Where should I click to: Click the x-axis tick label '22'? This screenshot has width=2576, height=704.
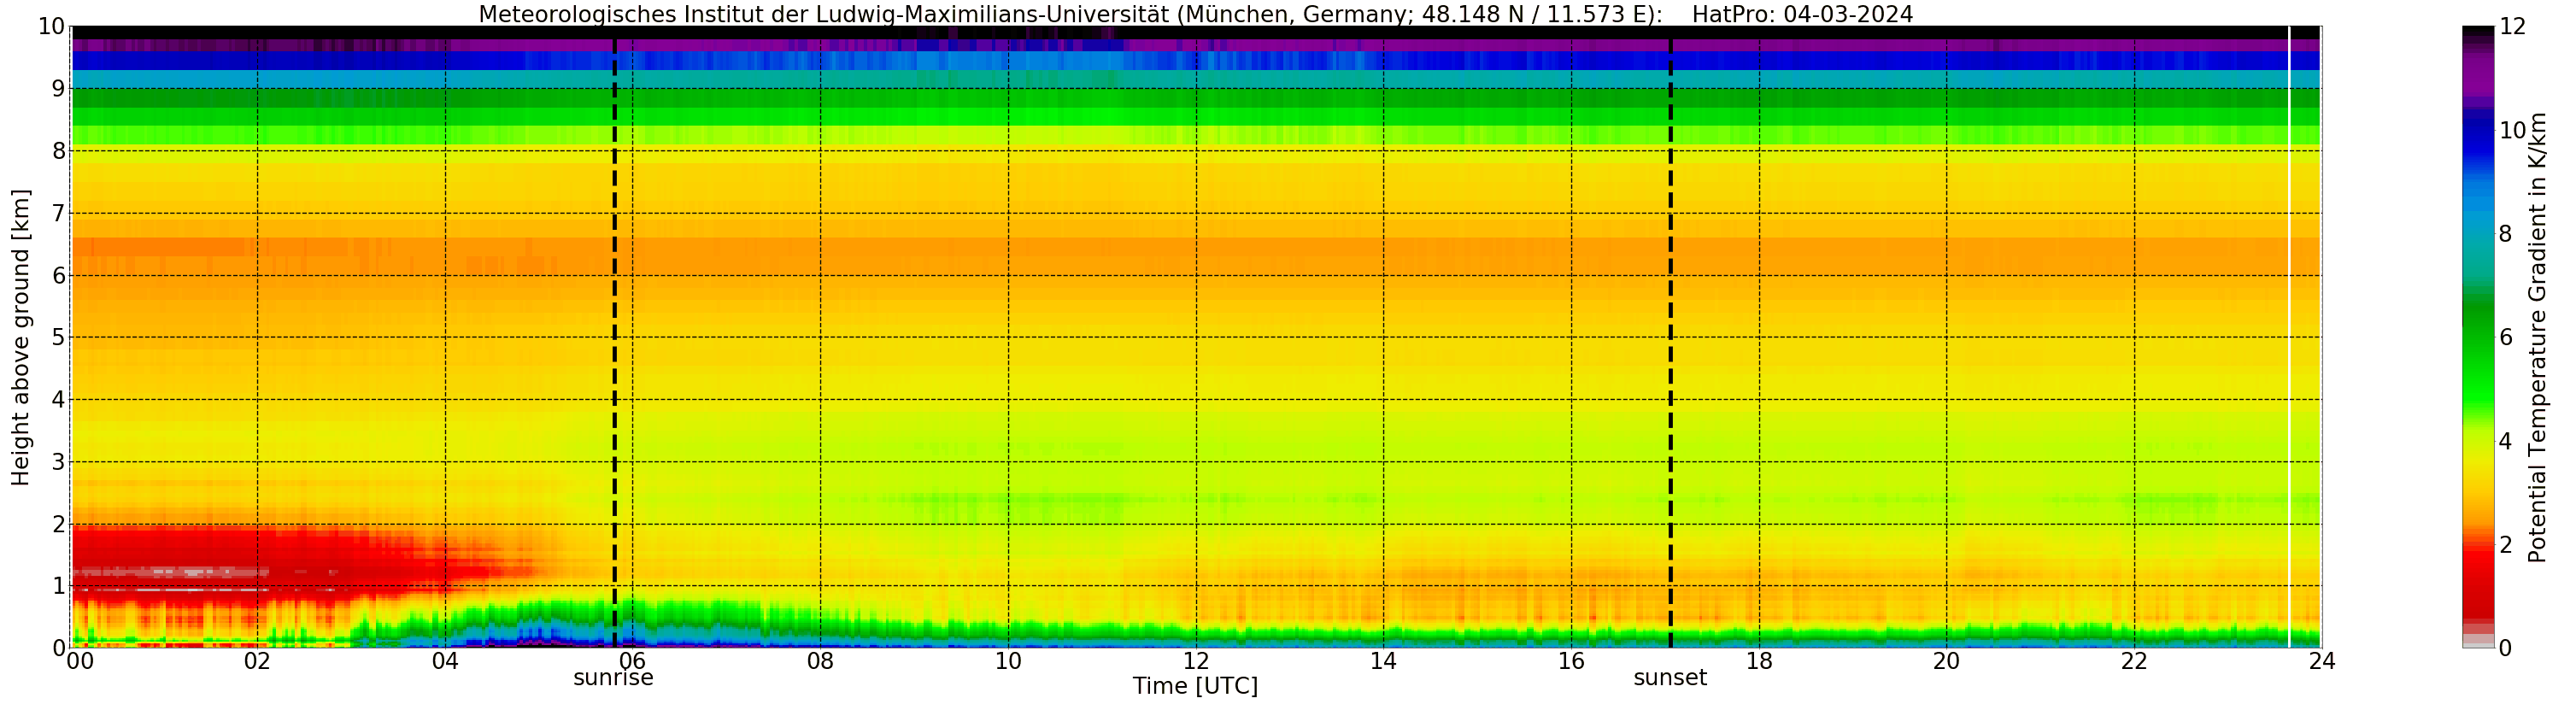tap(2134, 661)
